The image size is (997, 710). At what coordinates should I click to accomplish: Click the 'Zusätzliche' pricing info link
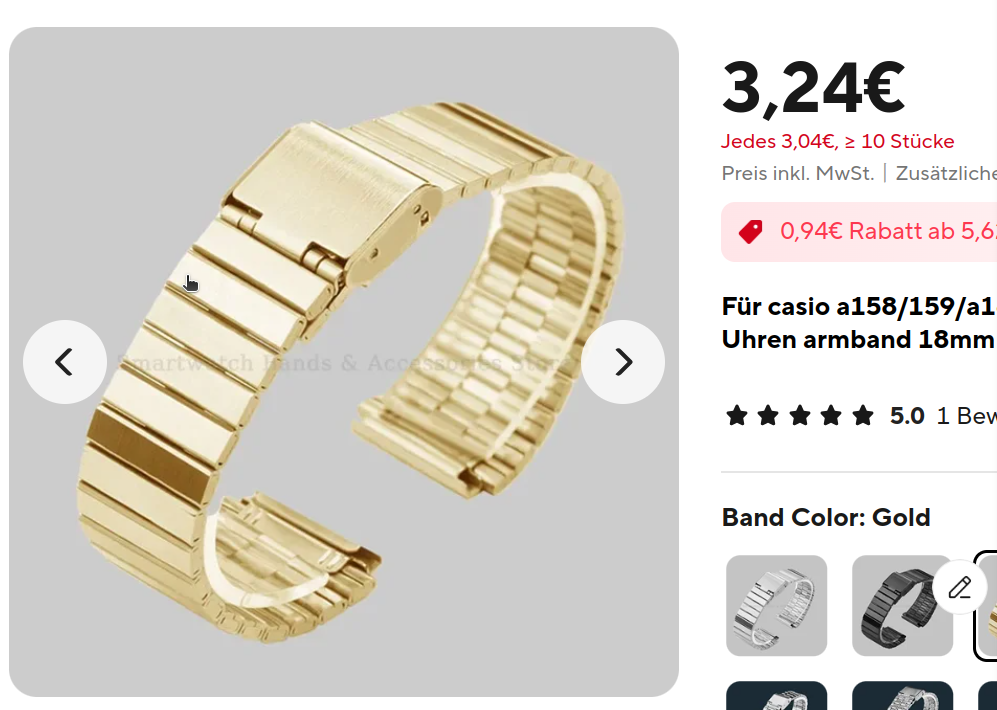pyautogui.click(x=946, y=173)
